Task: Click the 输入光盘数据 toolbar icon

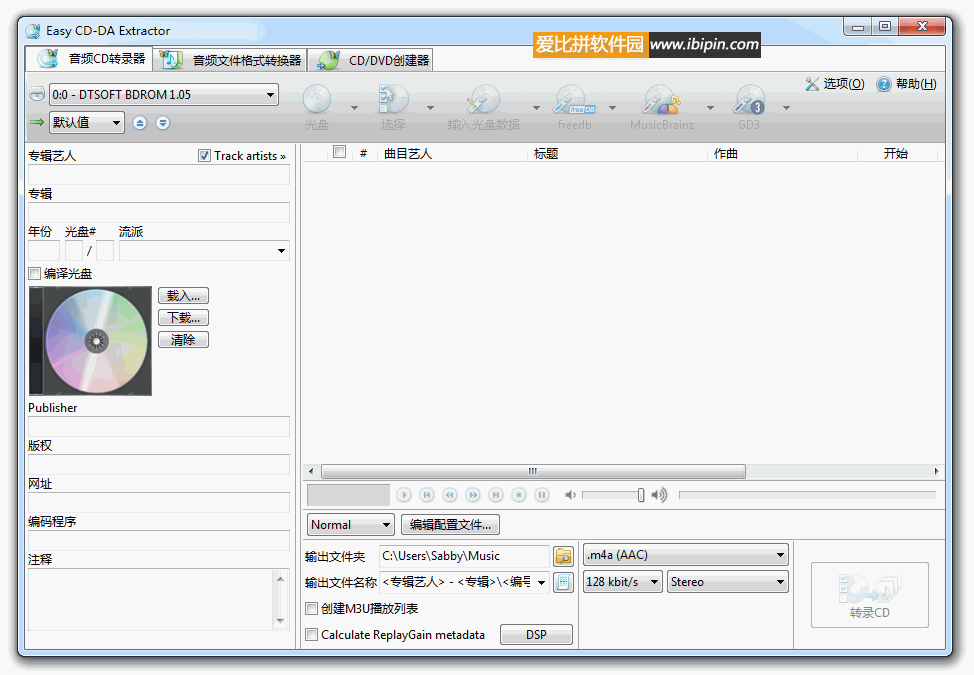Action: pyautogui.click(x=483, y=99)
